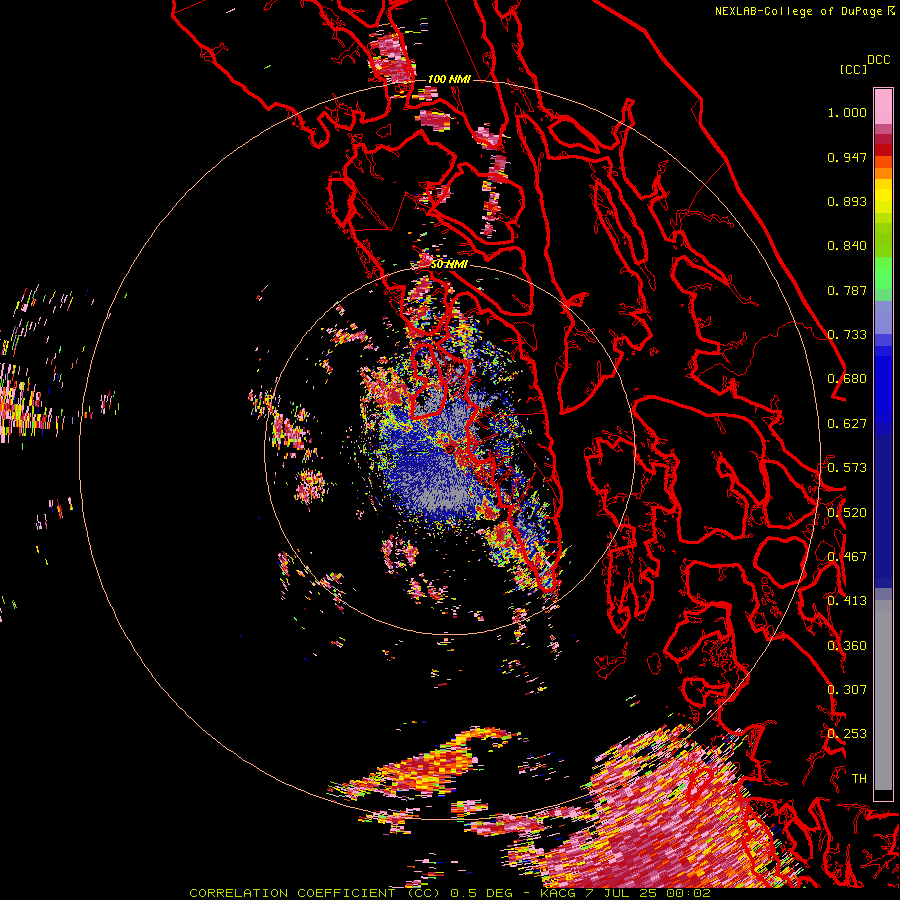Viewport: 900px width, 900px height.
Task: Select the 0.627 scale value
Action: pyautogui.click(x=847, y=424)
